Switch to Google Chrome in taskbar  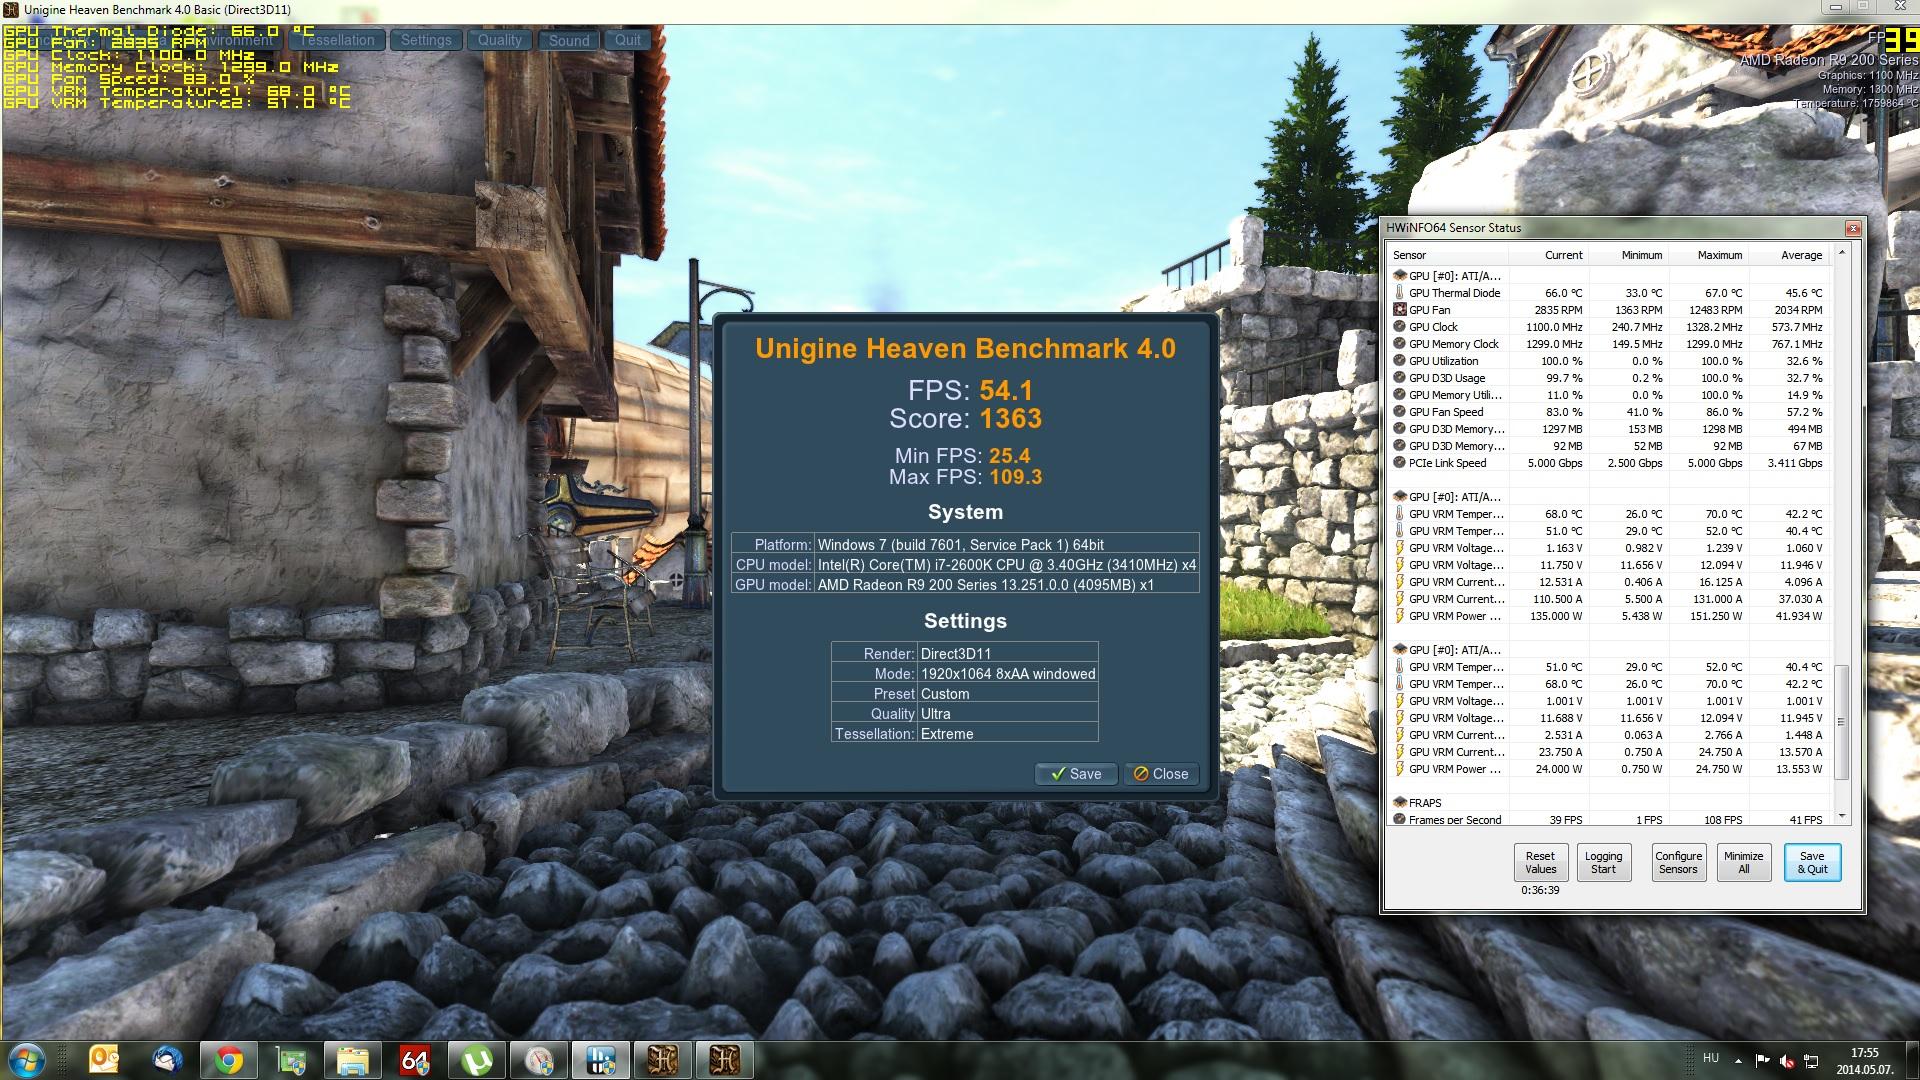[x=229, y=1060]
